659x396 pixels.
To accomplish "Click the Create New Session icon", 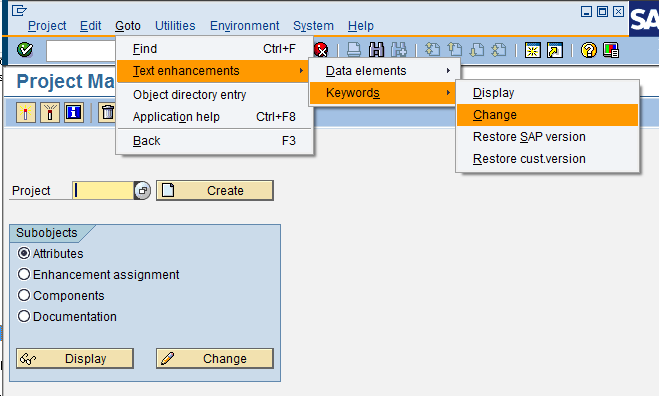I will point(532,50).
